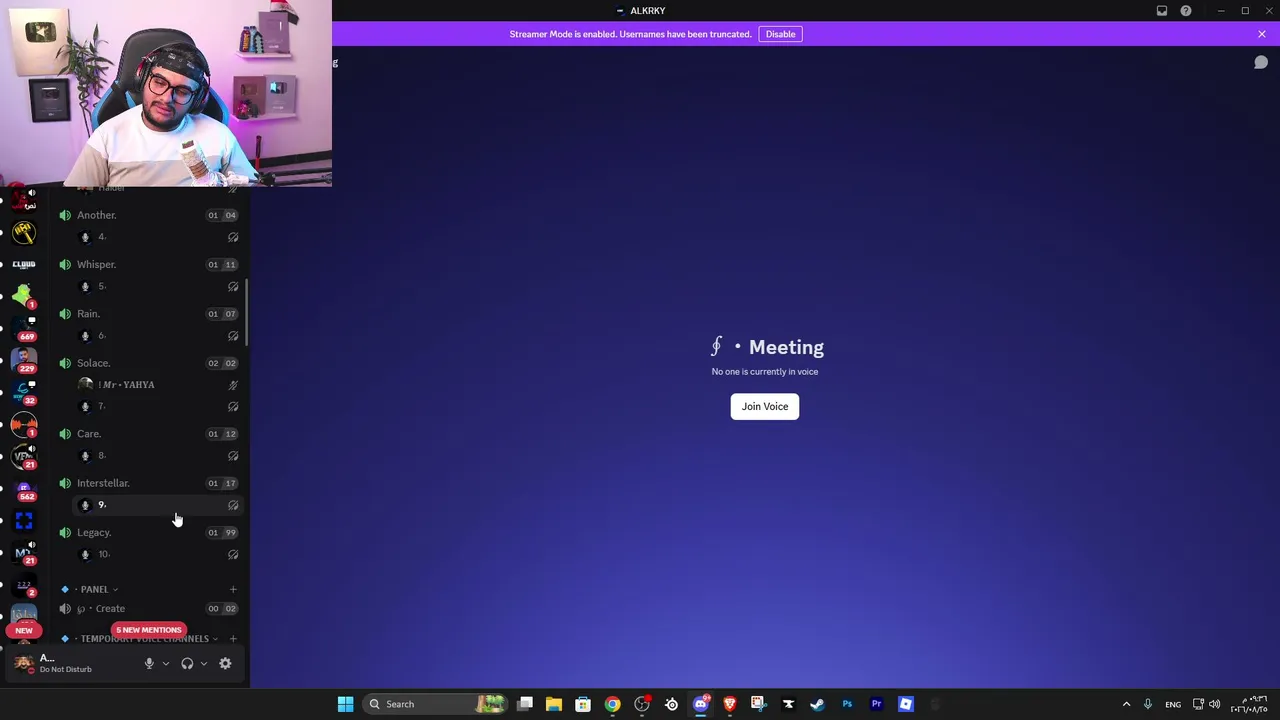Dismiss the Streamer Mode banner

pyautogui.click(x=1262, y=34)
